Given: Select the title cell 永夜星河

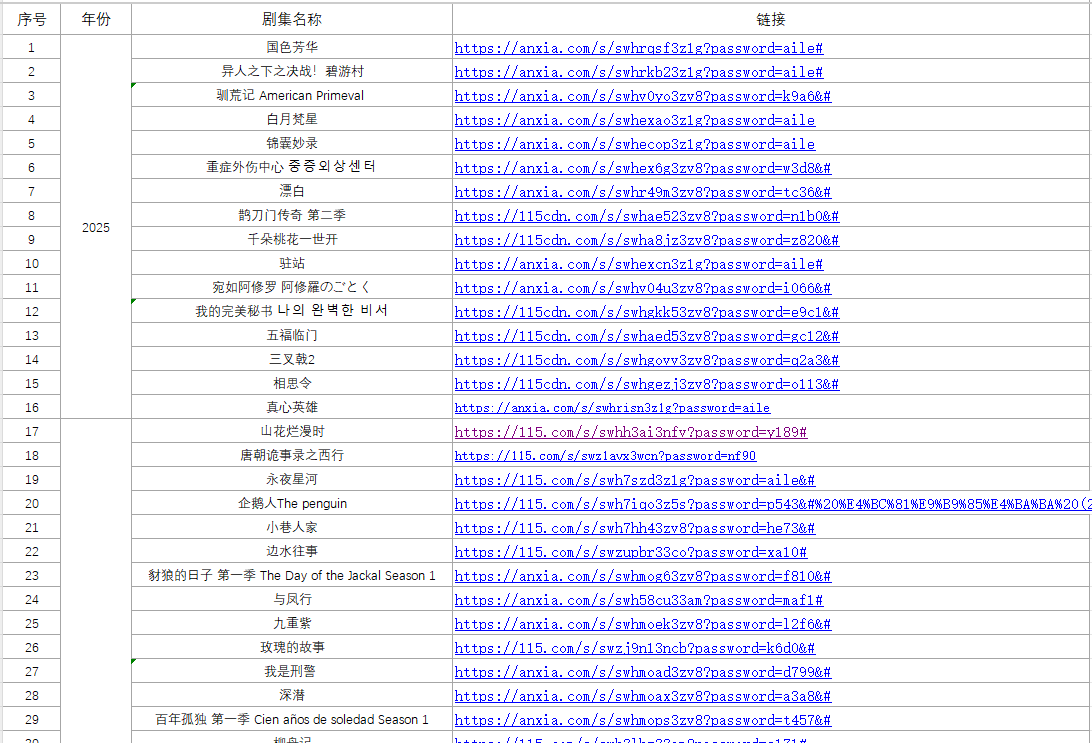Looking at the screenshot, I should pyautogui.click(x=292, y=480).
